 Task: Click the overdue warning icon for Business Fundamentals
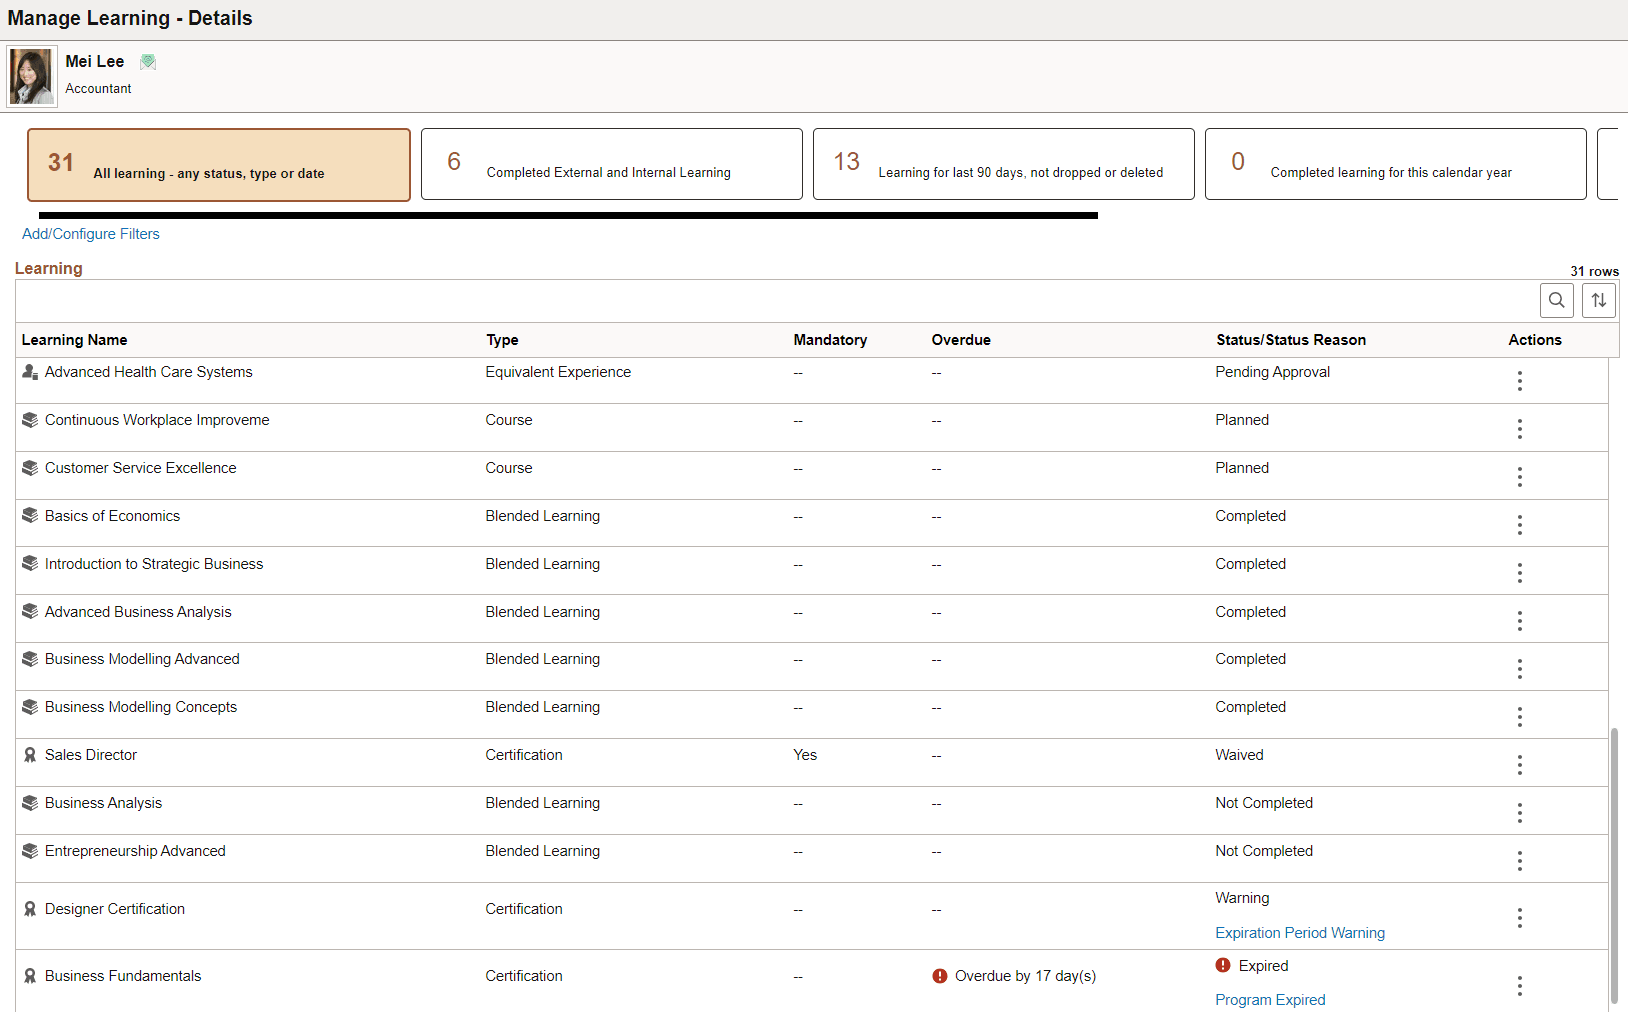coord(939,975)
